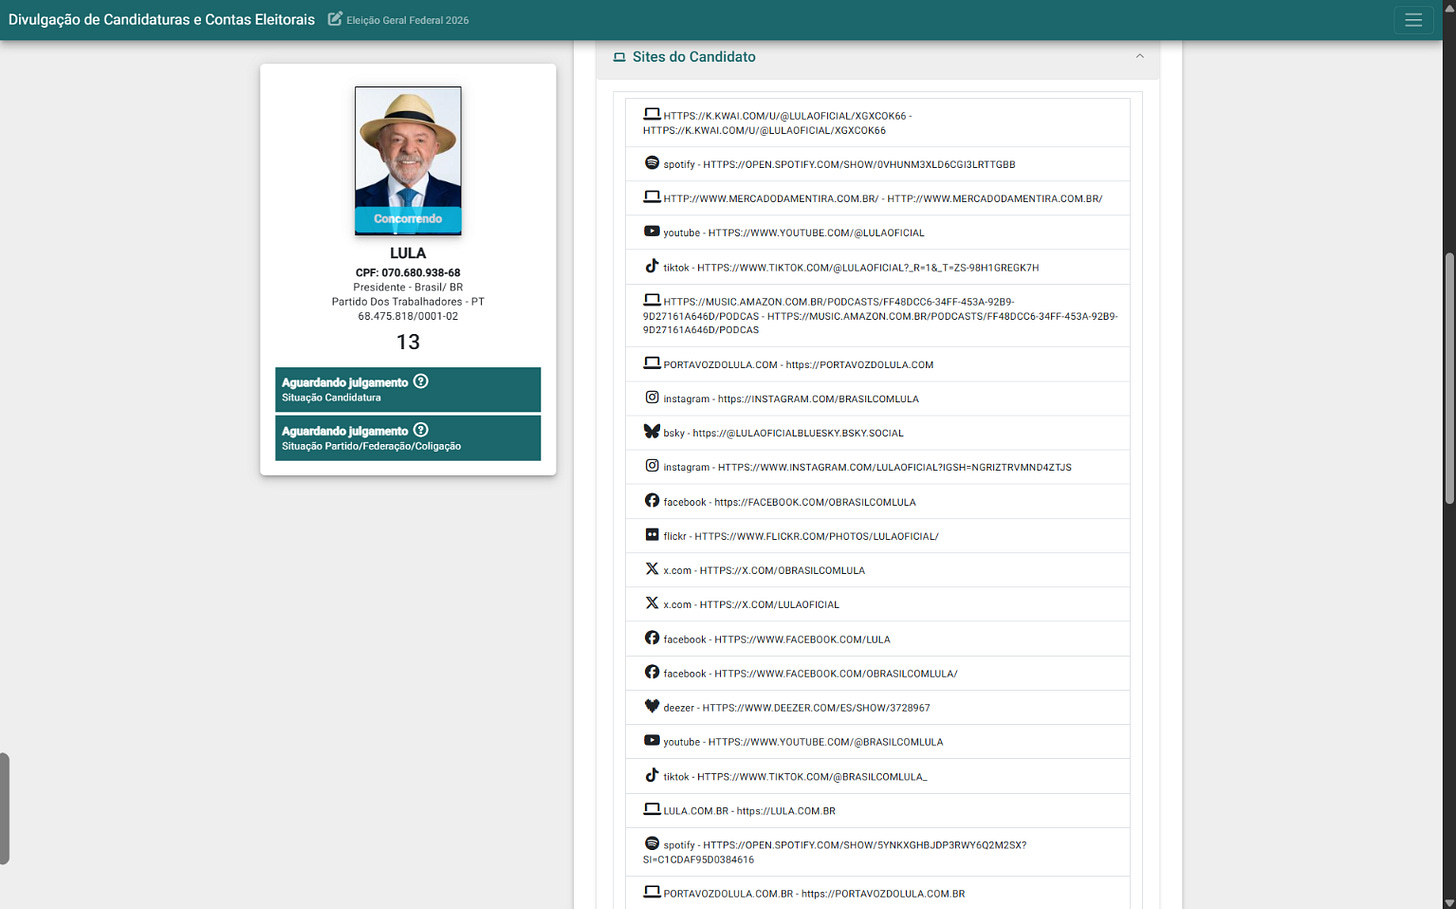Click the TikTok icon for @LULAOFICIAL
1456x909 pixels.
click(x=652, y=266)
